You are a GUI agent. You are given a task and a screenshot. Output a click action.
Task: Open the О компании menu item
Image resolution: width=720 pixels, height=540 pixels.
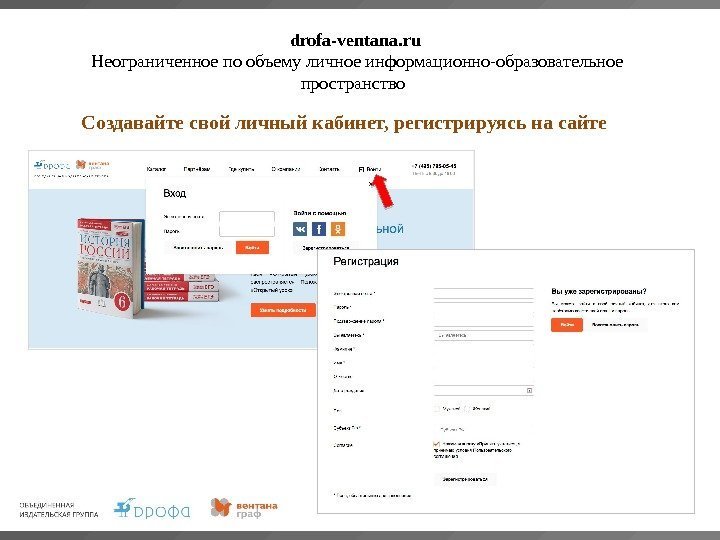click(x=286, y=169)
